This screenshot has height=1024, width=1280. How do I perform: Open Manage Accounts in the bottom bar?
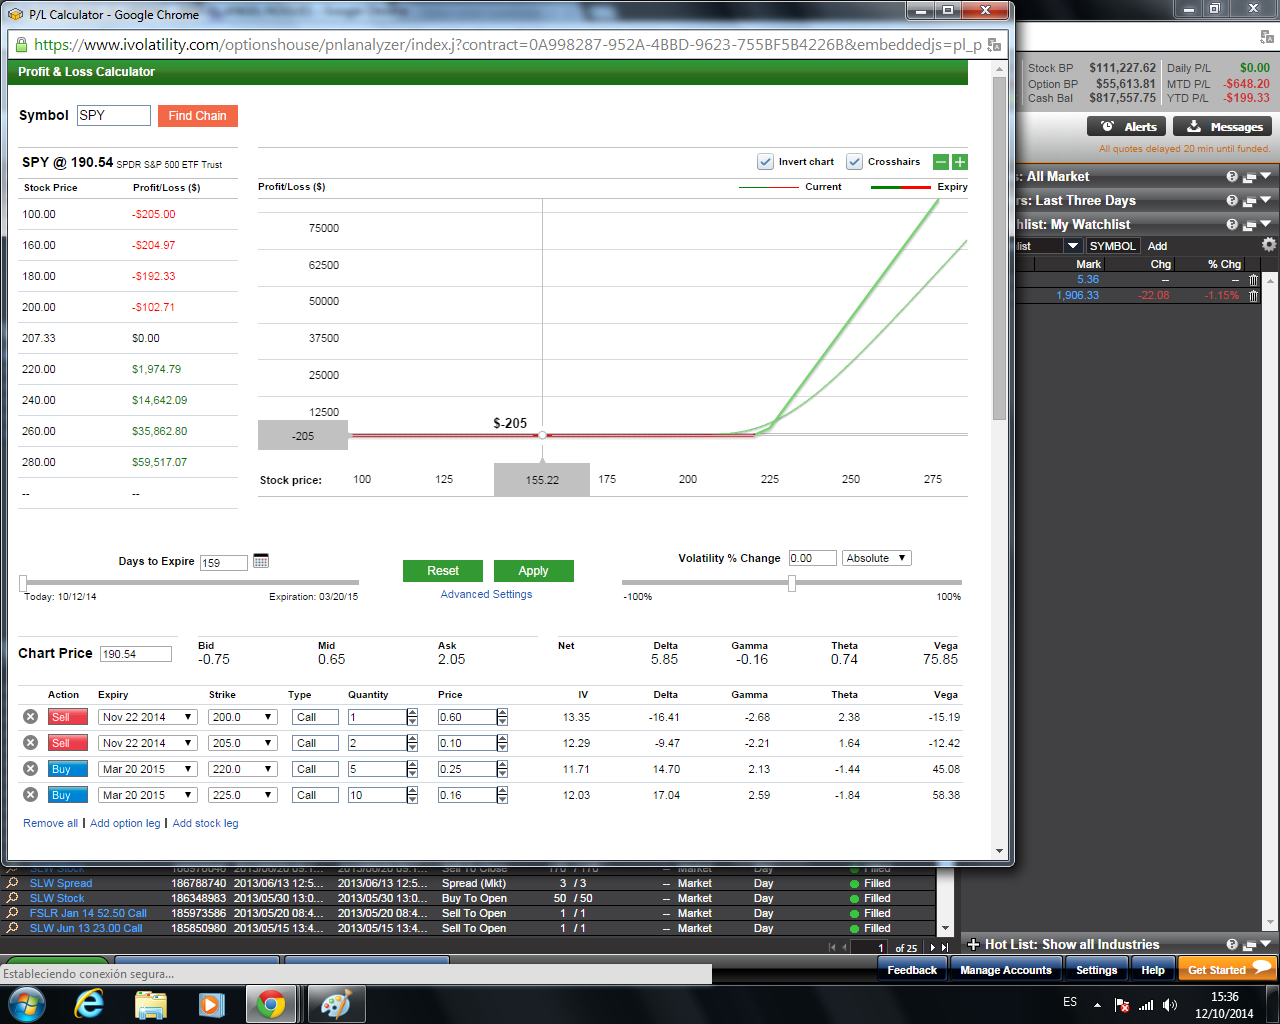point(1006,970)
